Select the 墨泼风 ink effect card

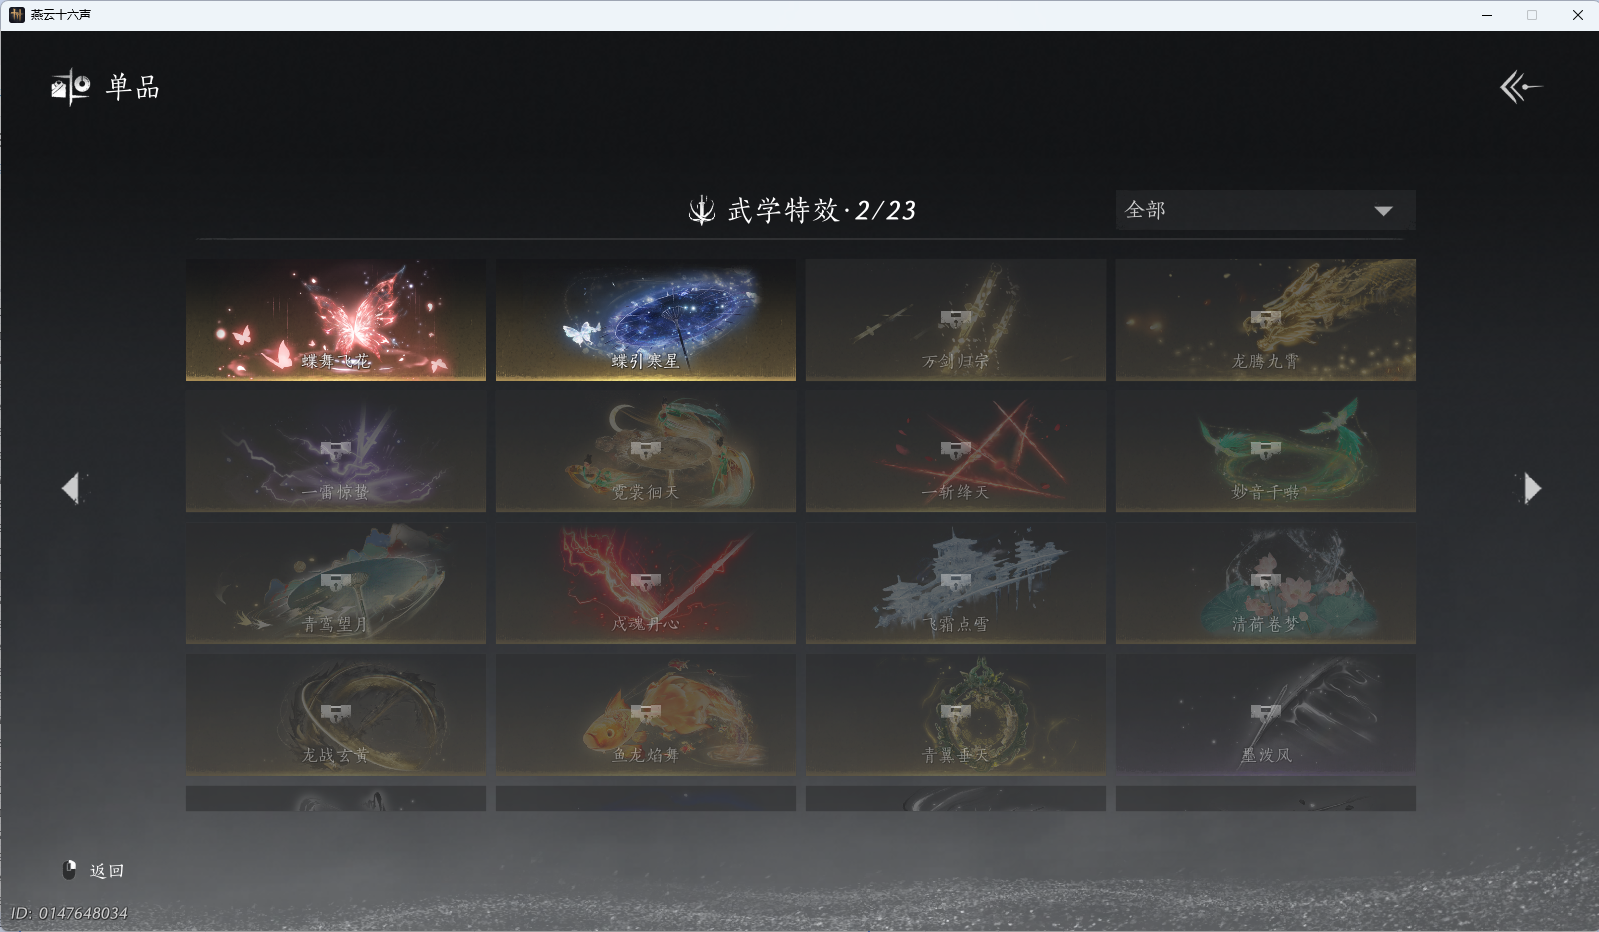click(x=1266, y=714)
